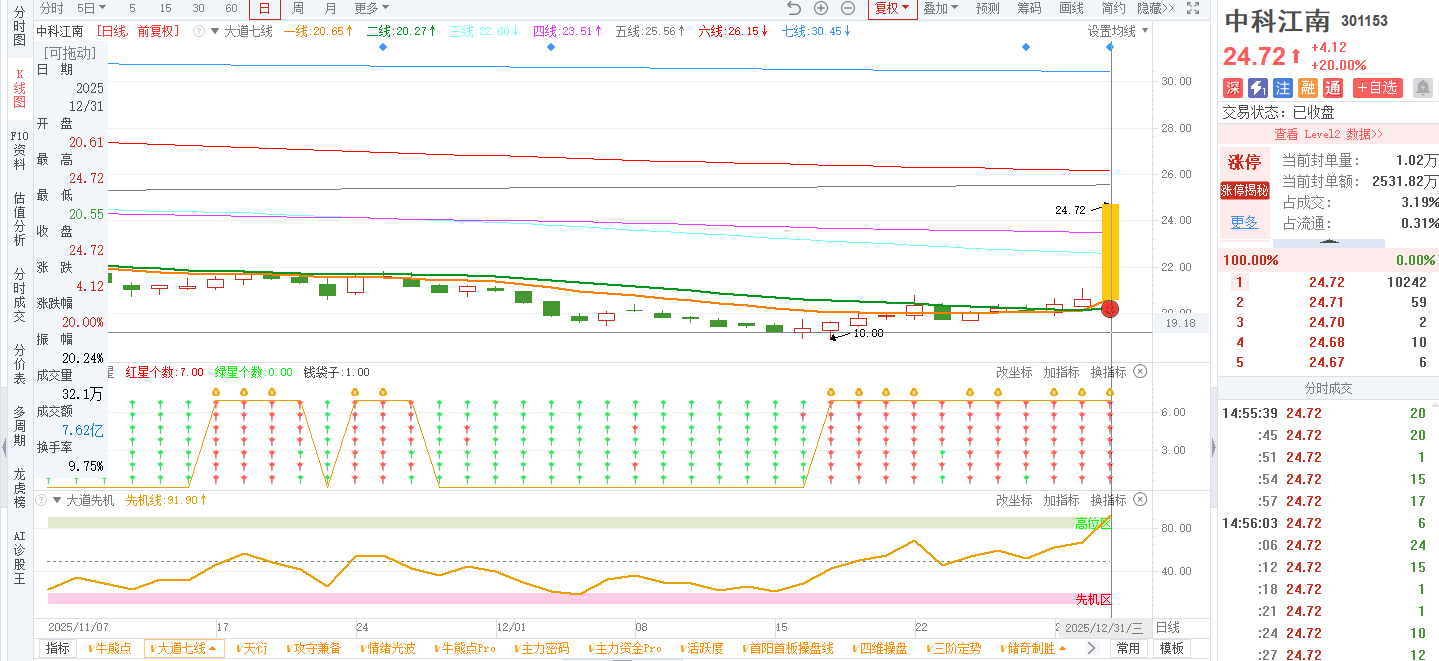This screenshot has width=1439, height=661.
Task: Open the 复权 dropdown menu
Action: 892,8
